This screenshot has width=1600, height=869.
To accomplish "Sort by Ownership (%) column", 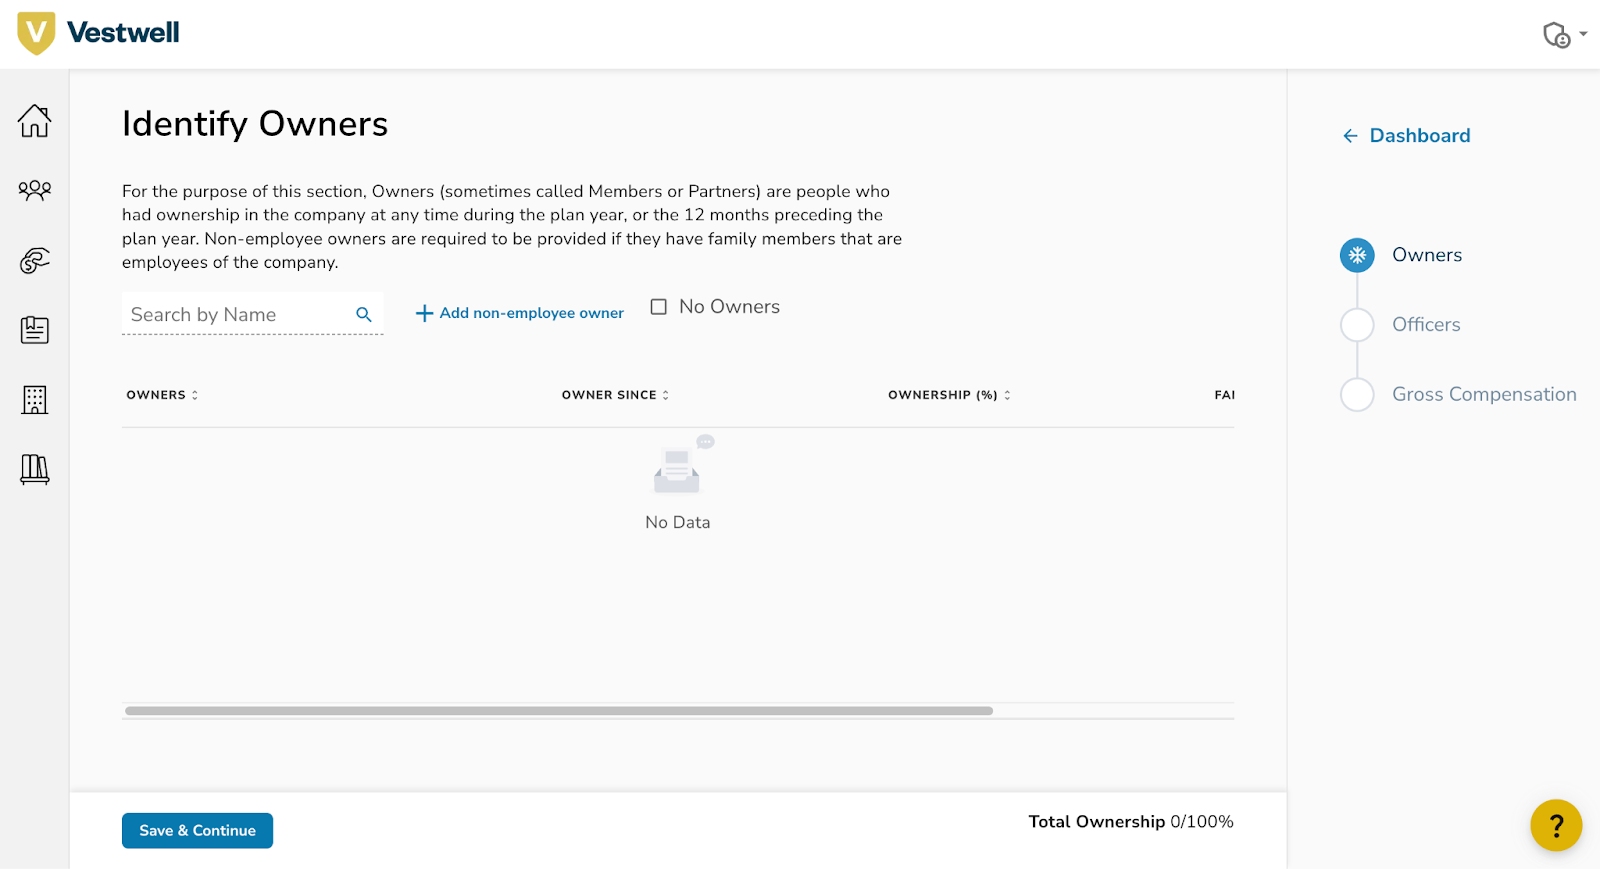I will 949,395.
